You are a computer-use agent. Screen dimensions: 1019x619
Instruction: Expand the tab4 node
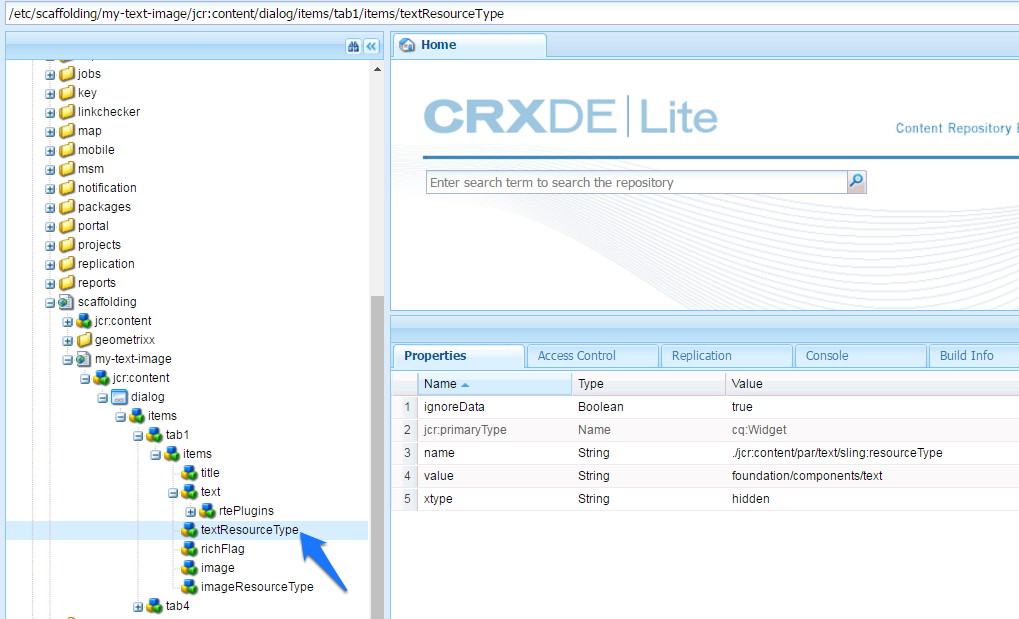tap(138, 607)
